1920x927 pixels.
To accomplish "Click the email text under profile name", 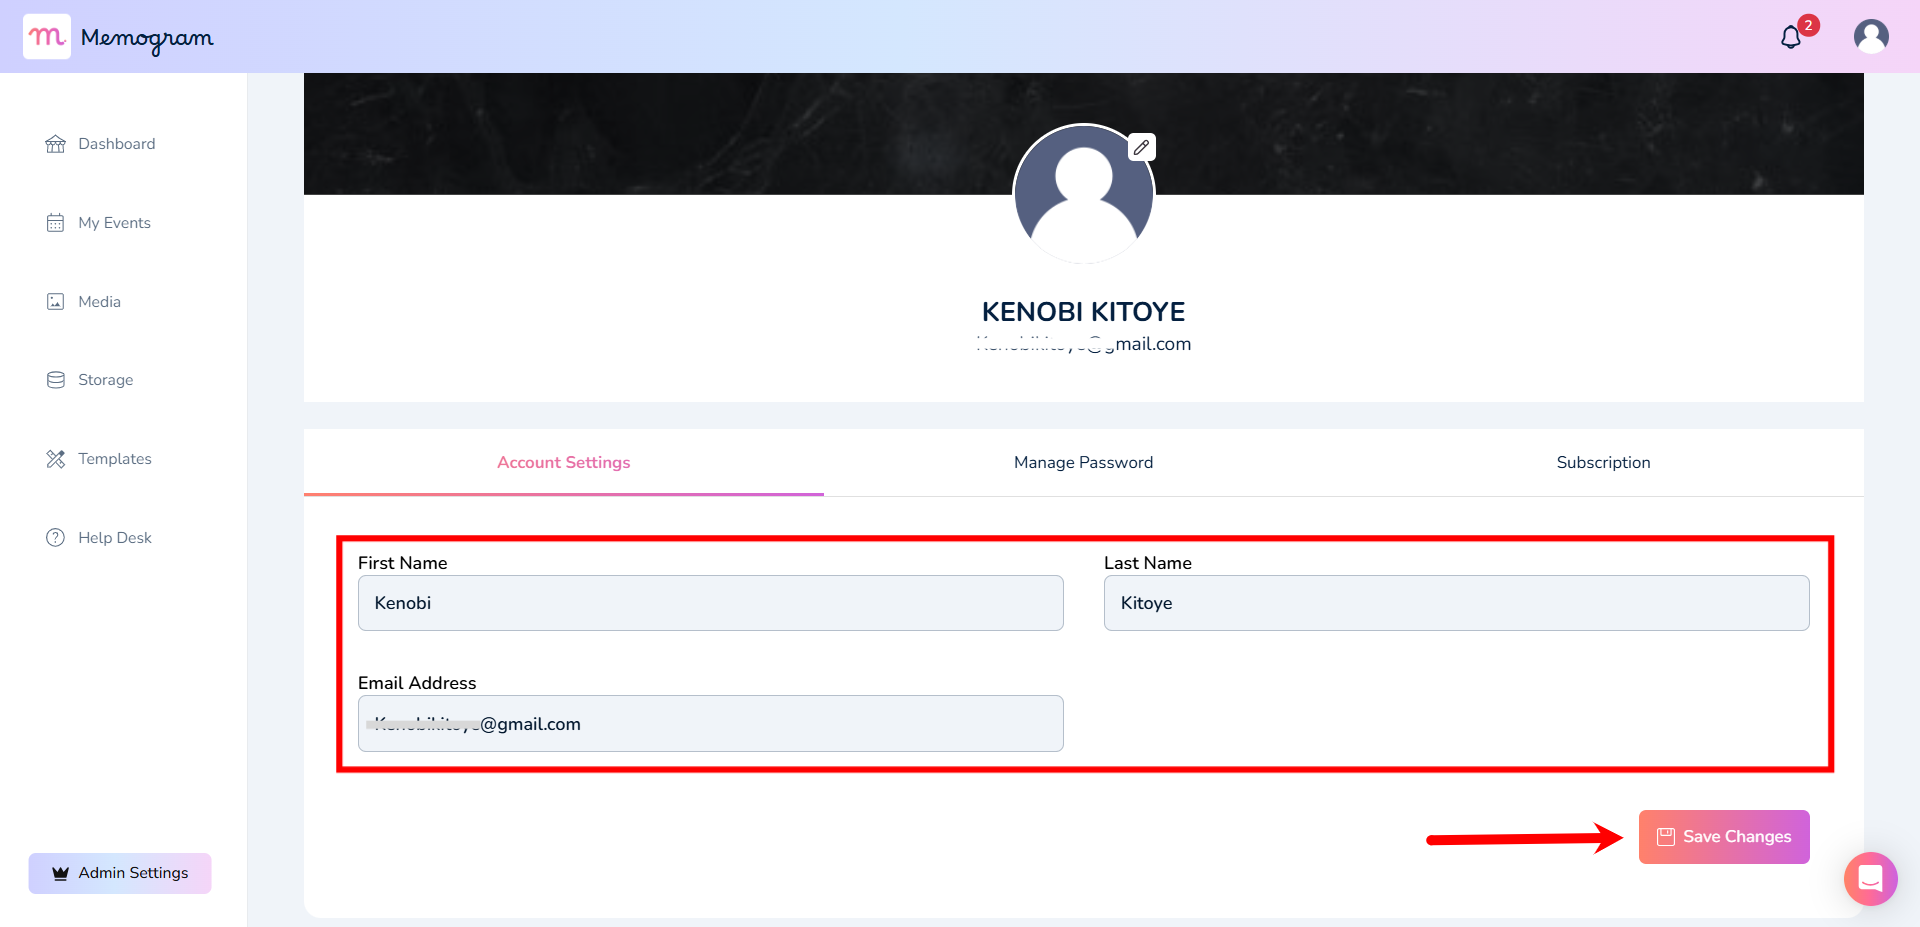I will click(1084, 344).
